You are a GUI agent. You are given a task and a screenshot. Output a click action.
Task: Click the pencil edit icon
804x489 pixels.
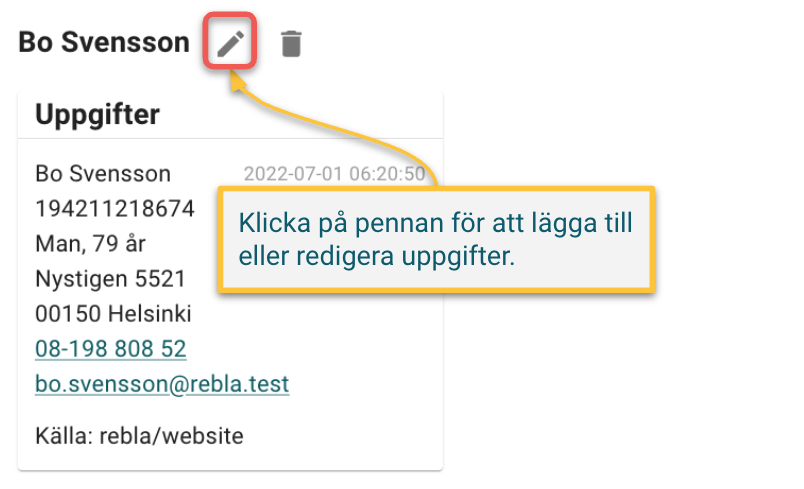tap(230, 43)
